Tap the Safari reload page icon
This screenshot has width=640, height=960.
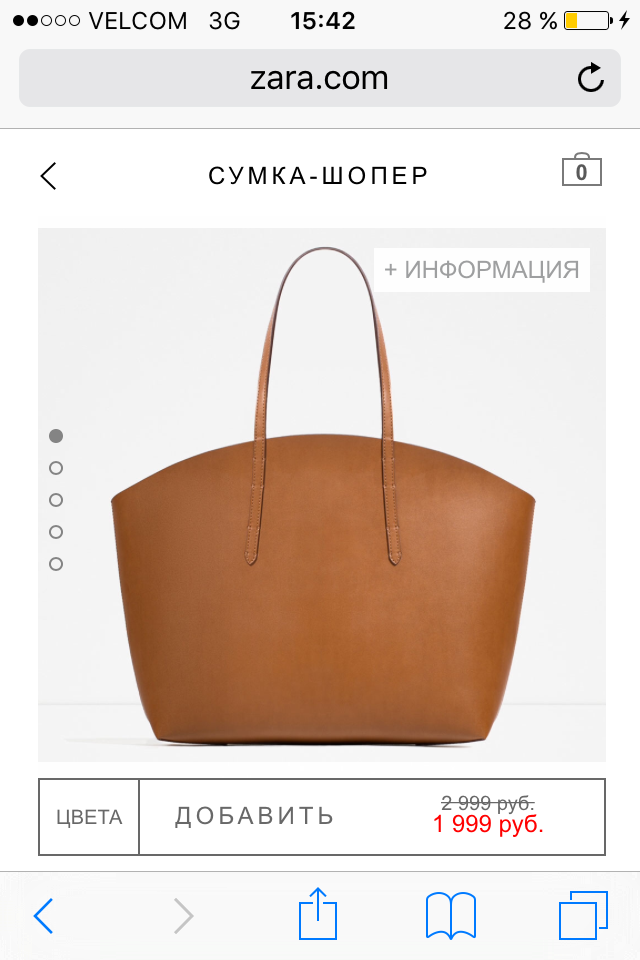[x=591, y=78]
